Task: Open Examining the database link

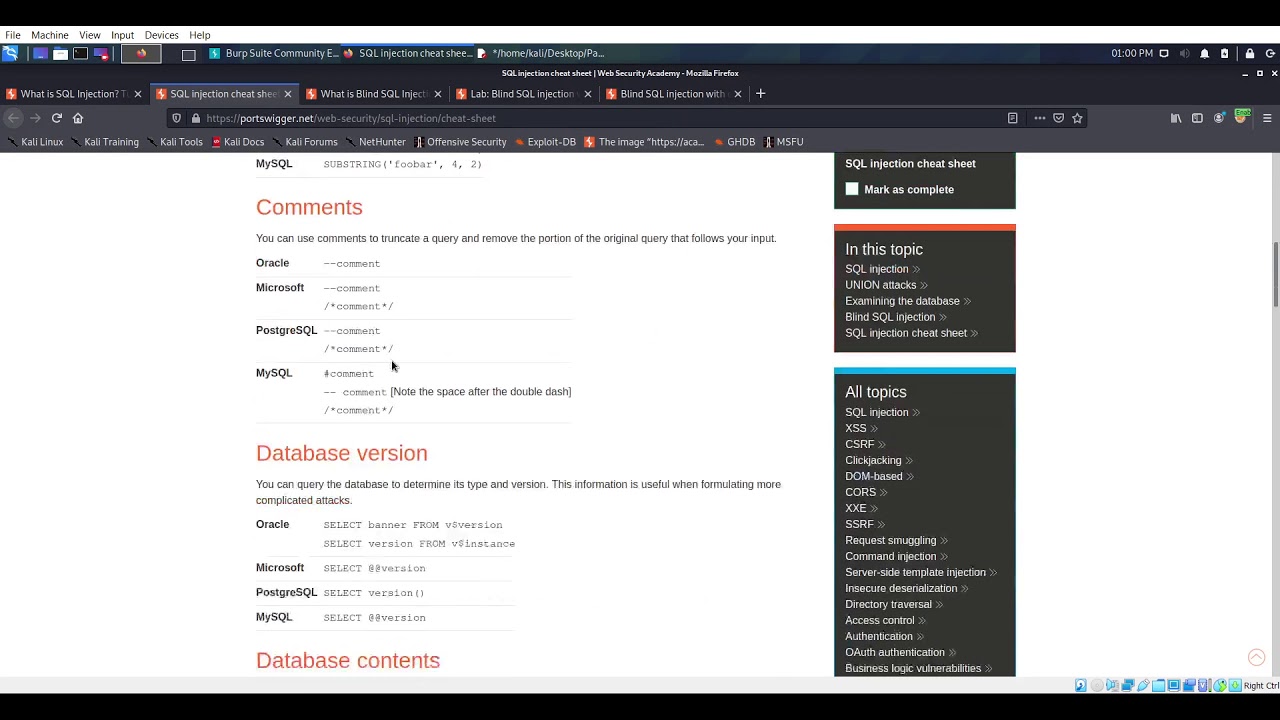Action: [902, 301]
